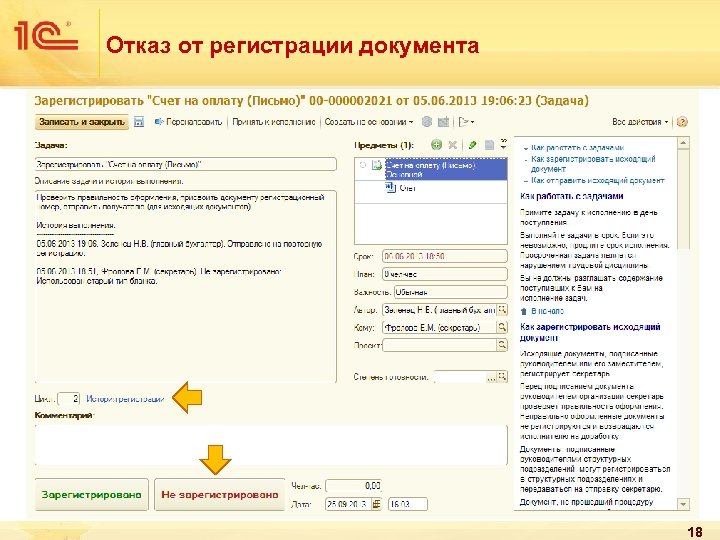Click the green Зарегистрировано button

click(x=92, y=495)
